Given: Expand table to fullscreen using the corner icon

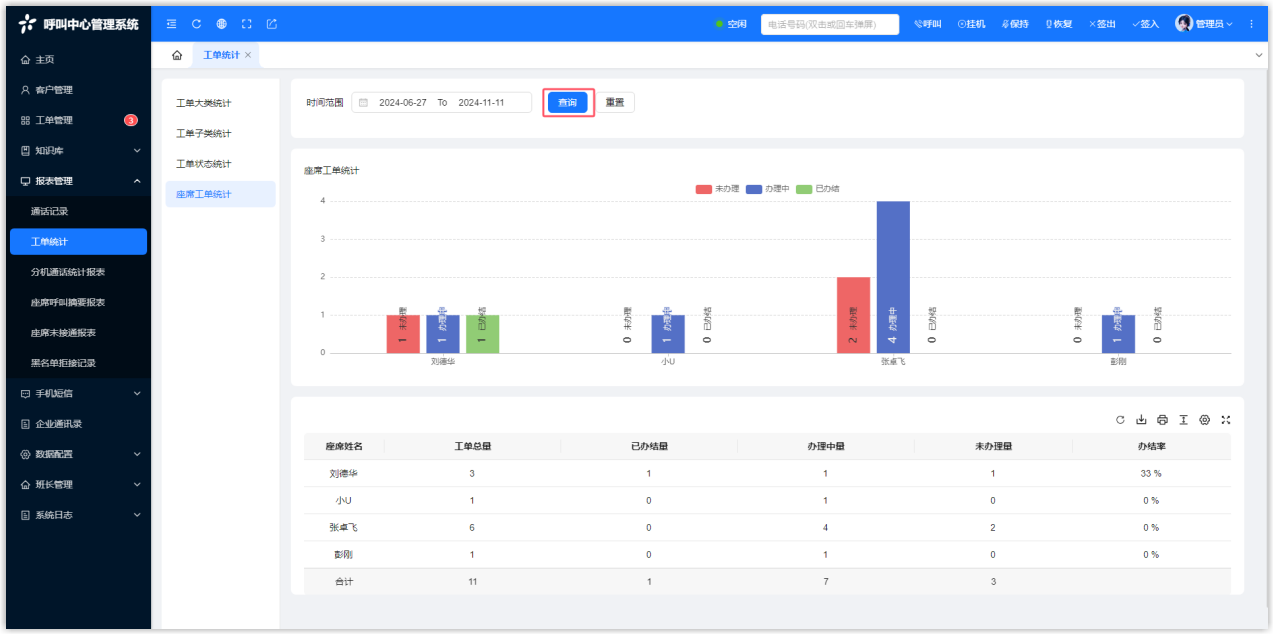Looking at the screenshot, I should 1225,420.
